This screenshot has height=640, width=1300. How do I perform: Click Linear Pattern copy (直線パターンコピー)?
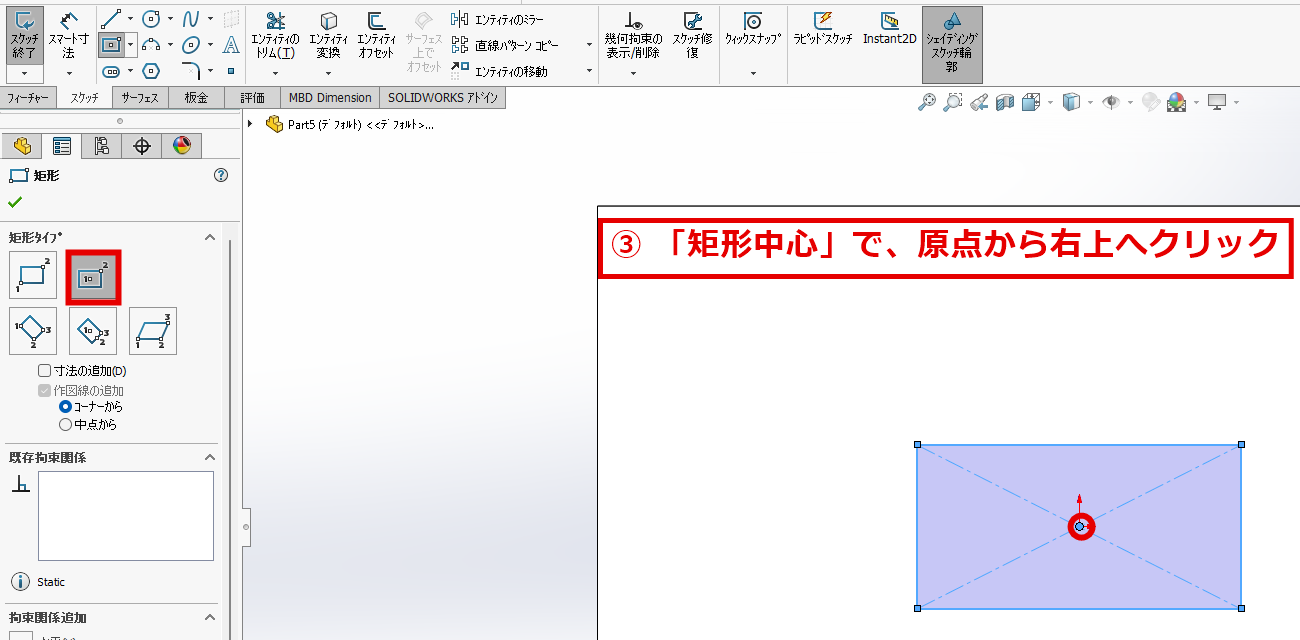(x=504, y=45)
